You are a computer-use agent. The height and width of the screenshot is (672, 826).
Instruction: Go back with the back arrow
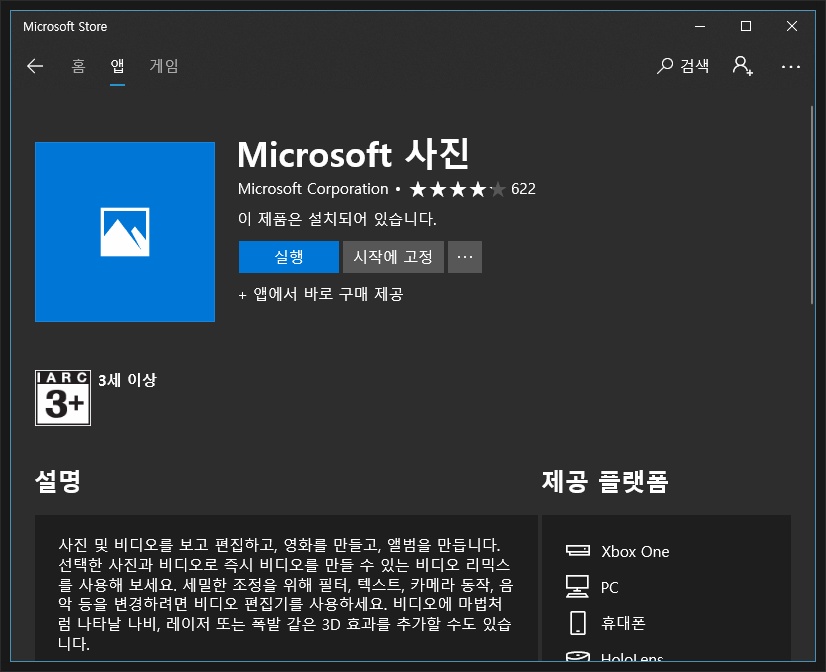(x=35, y=66)
